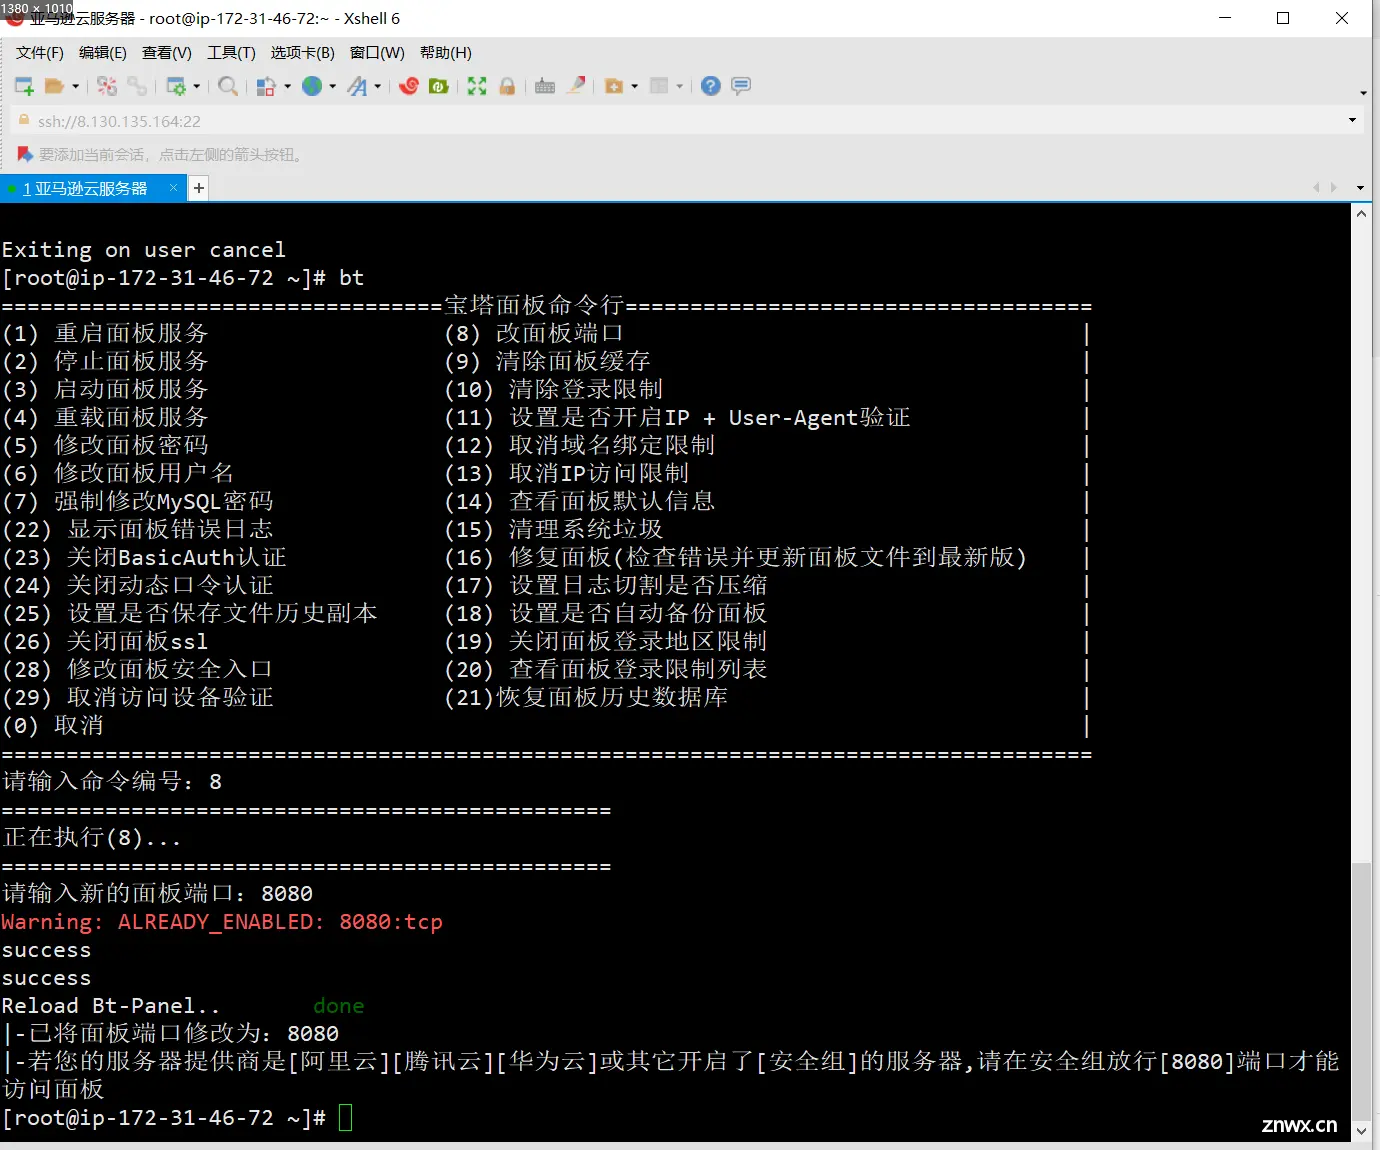Click the Color Scheme toolbar icon
The height and width of the screenshot is (1150, 1380).
coord(266,86)
